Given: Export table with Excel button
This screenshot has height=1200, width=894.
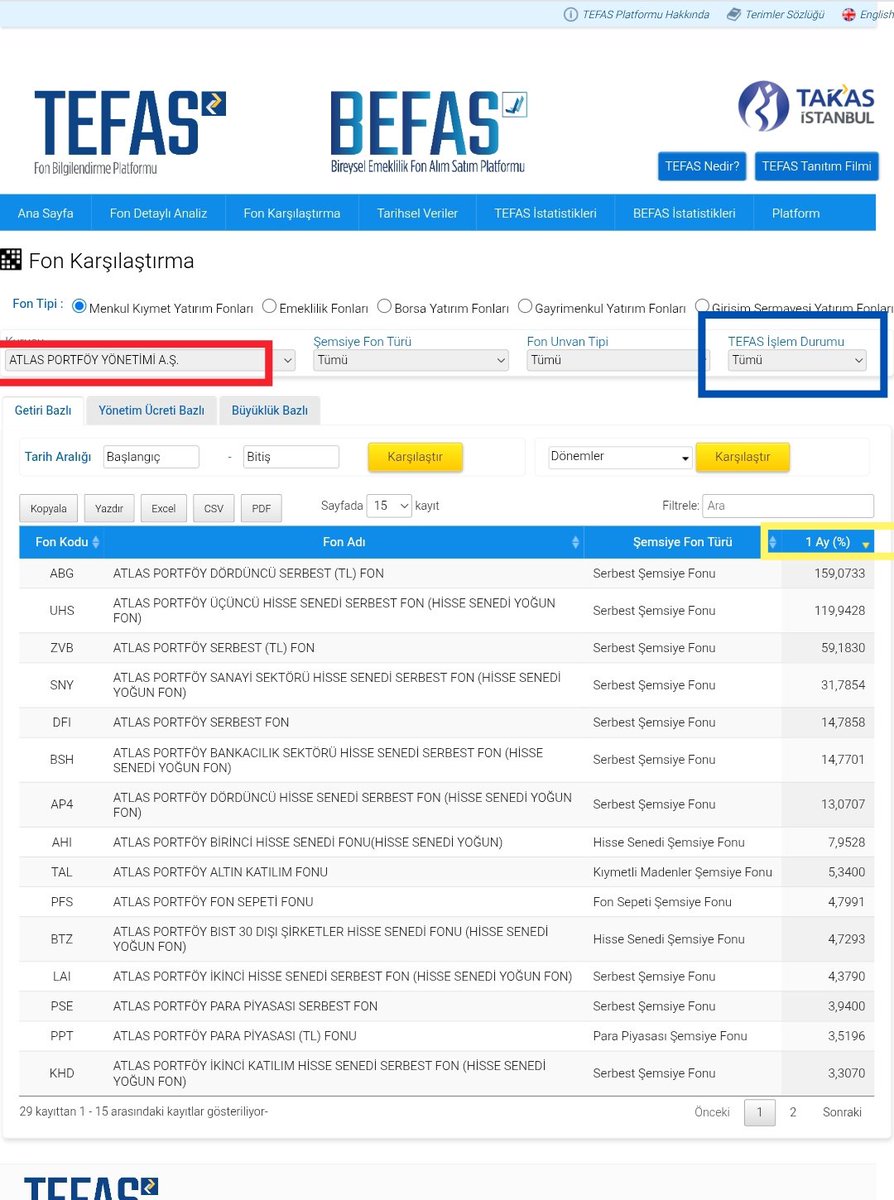Looking at the screenshot, I should click(x=163, y=509).
